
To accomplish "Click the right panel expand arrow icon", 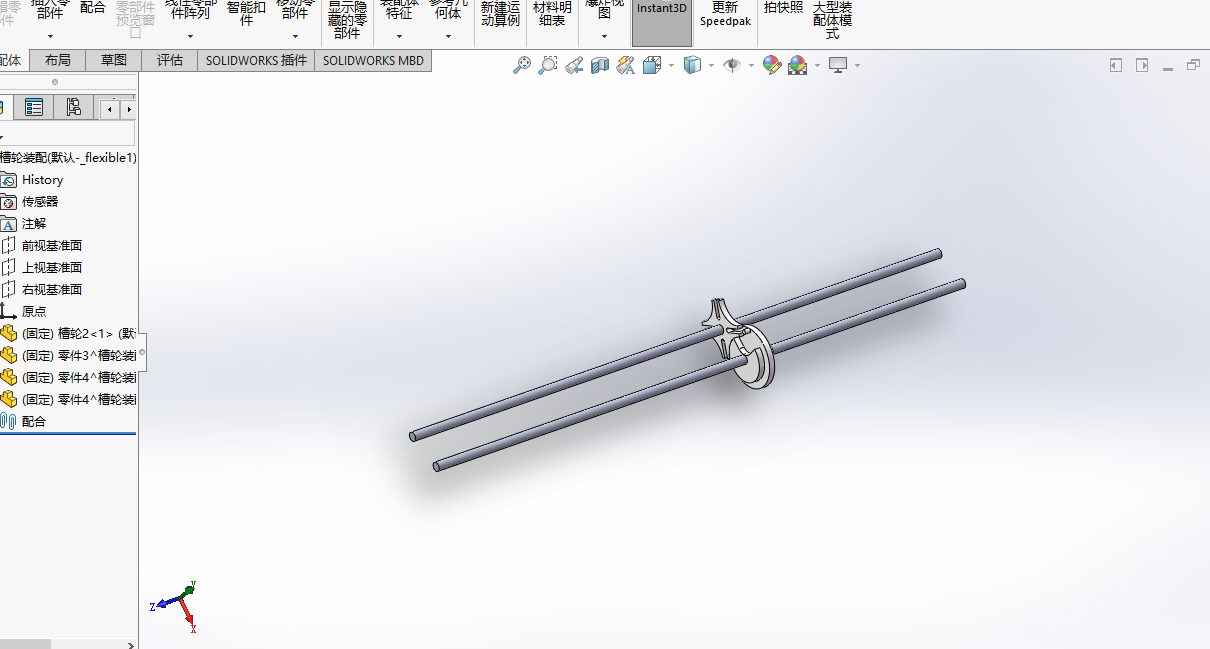I will [x=1142, y=65].
